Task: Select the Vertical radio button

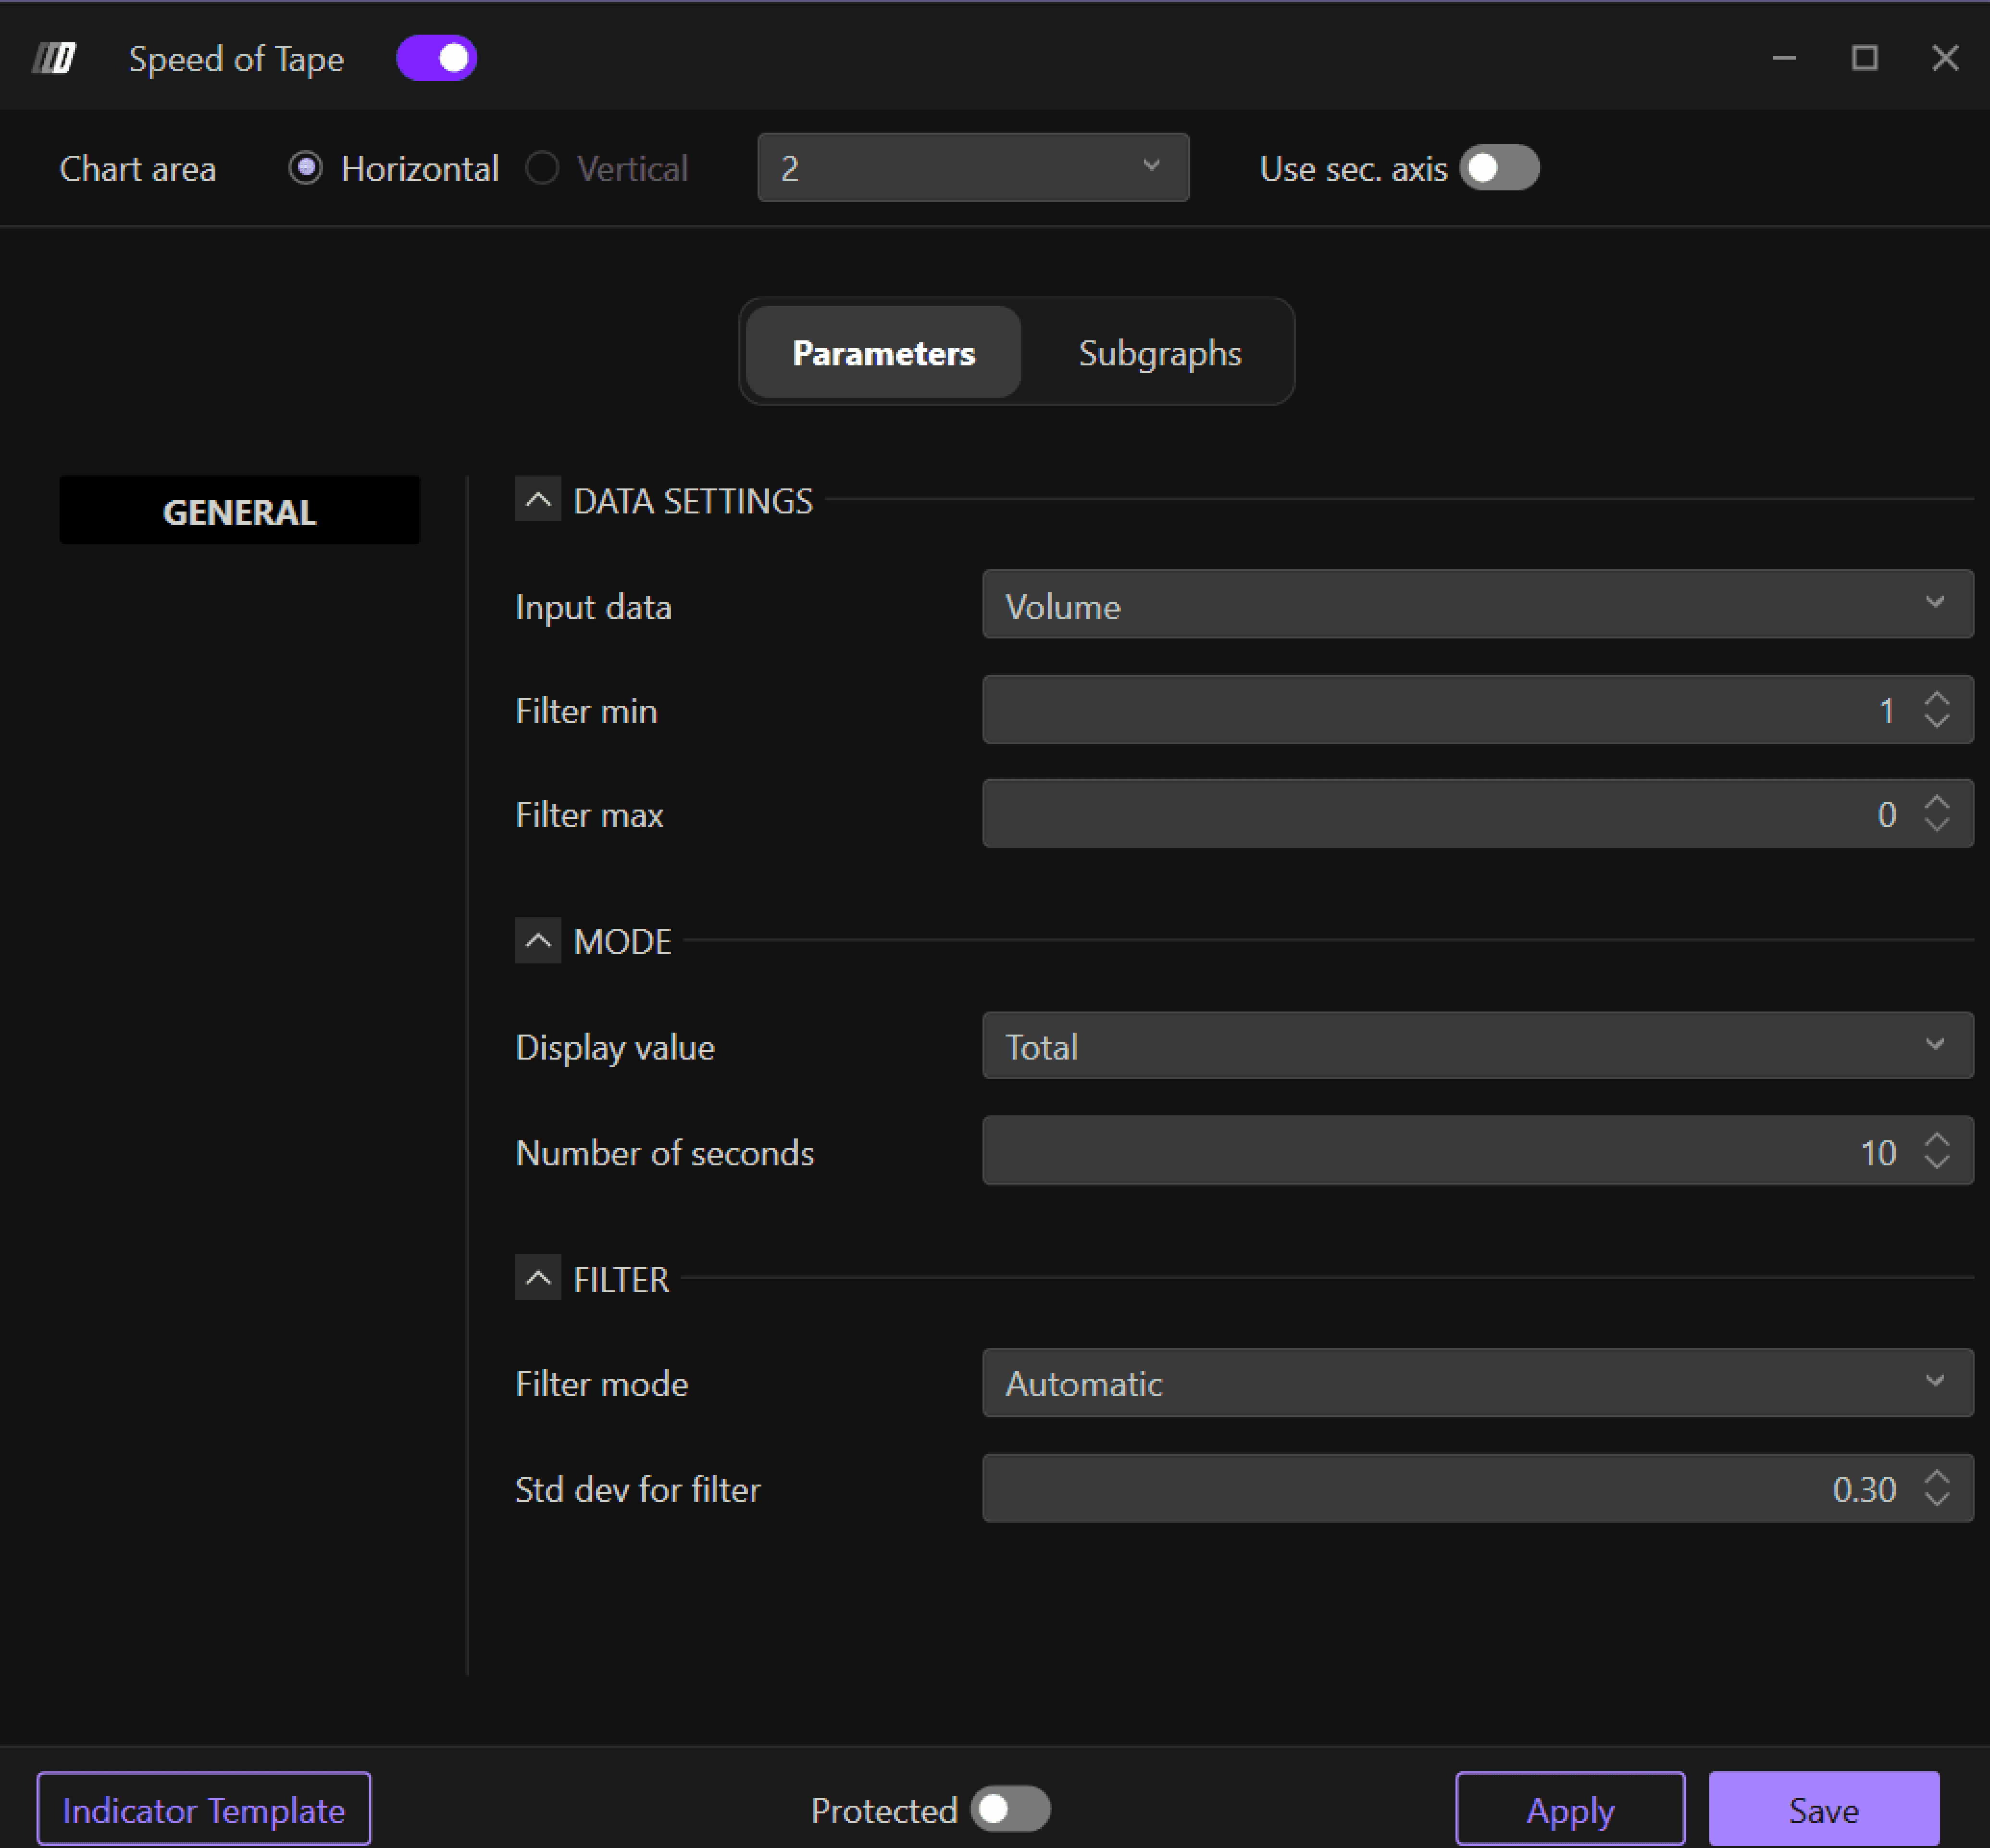Action: [x=542, y=168]
